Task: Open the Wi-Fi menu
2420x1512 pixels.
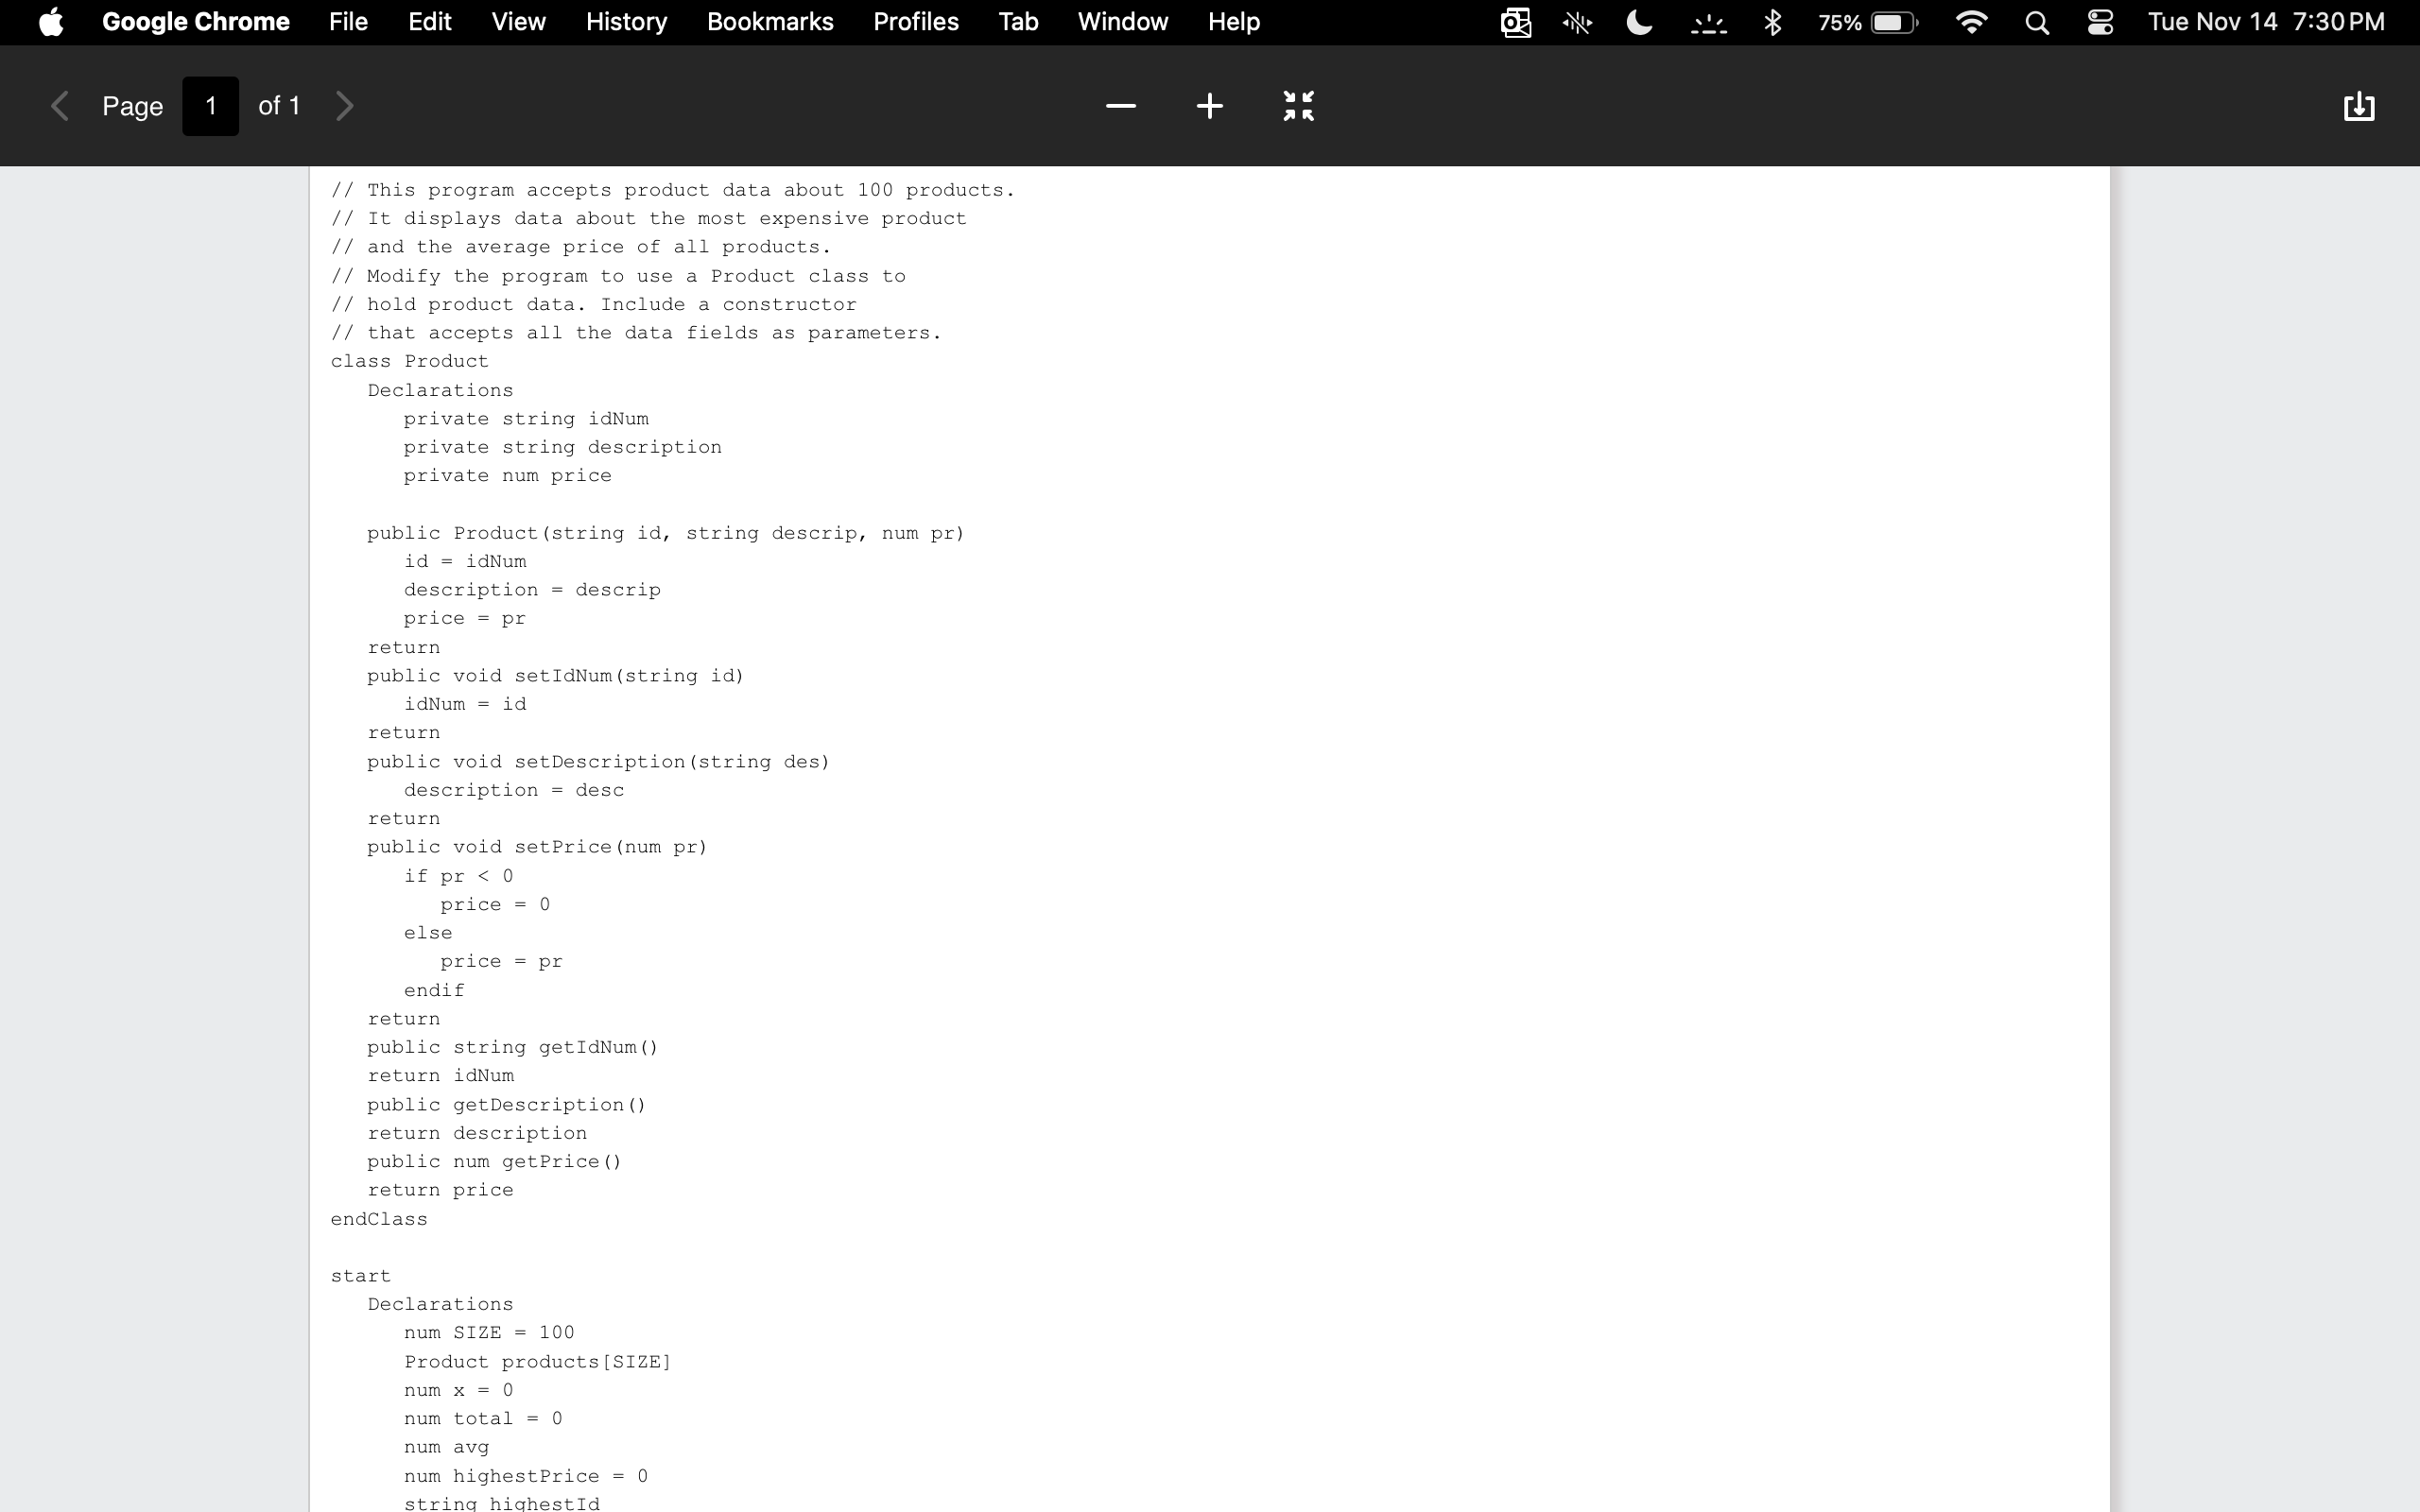Action: pos(1971,22)
